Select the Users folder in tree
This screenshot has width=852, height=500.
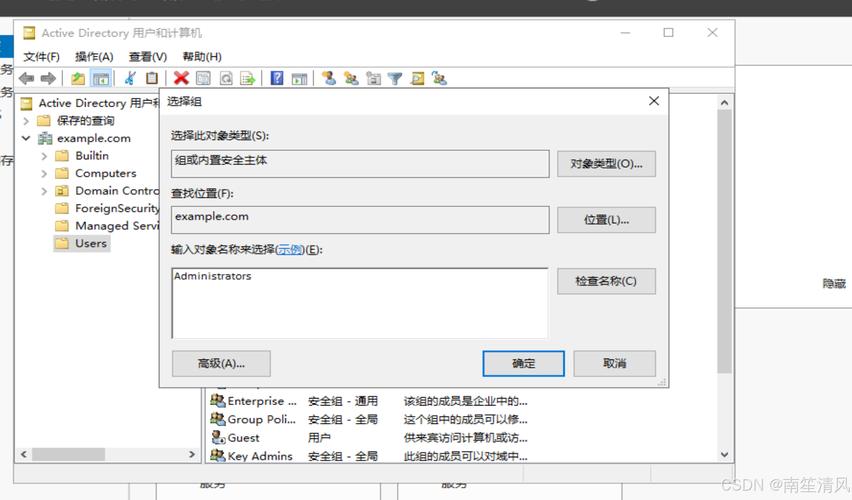(82, 243)
